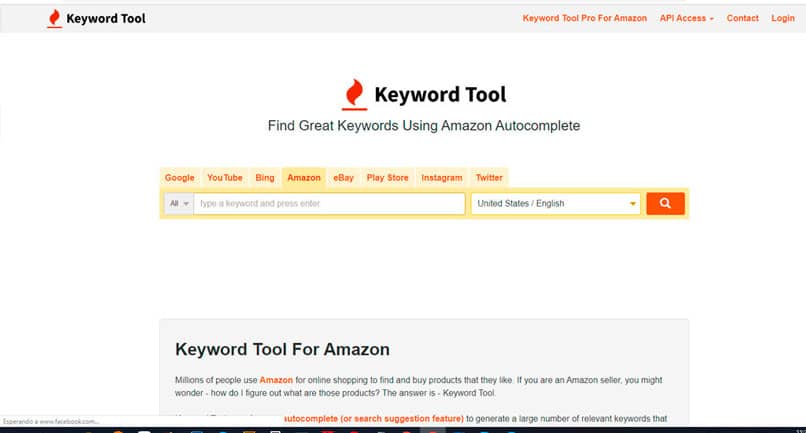The width and height of the screenshot is (806, 433).
Task: Click the large centered Keyword Tool flame logo
Action: (354, 94)
